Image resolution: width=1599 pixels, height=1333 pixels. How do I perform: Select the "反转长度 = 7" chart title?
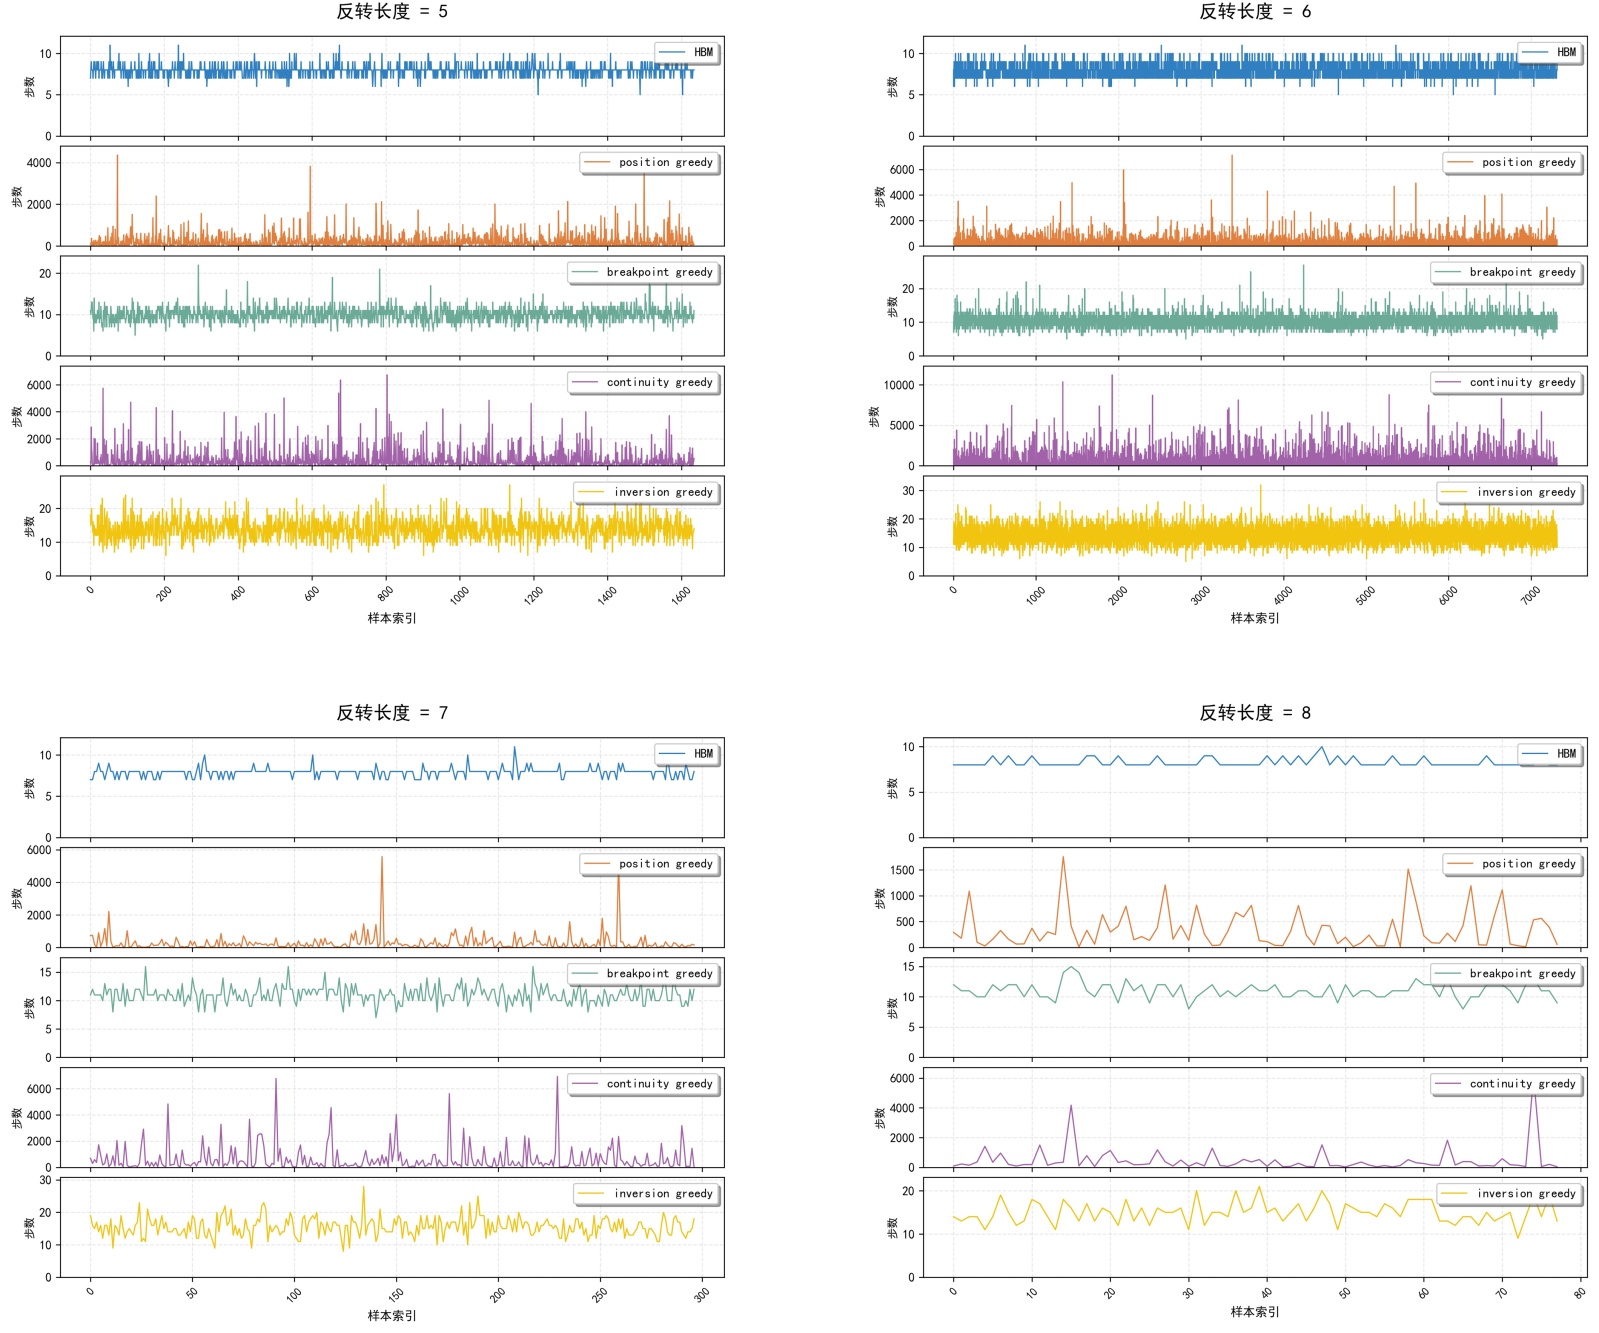[x=392, y=713]
